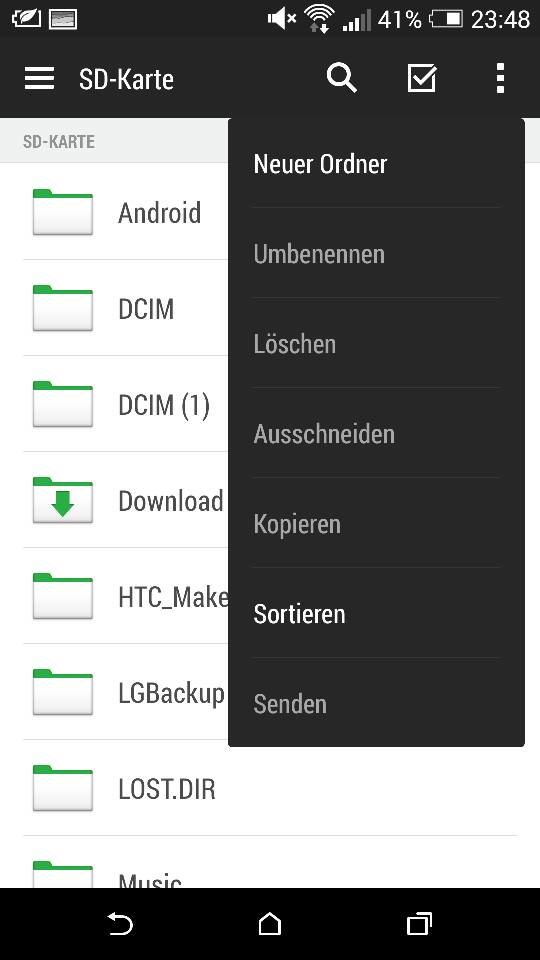Viewport: 540px width, 960px height.
Task: Open the hamburger navigation menu
Action: coord(39,79)
